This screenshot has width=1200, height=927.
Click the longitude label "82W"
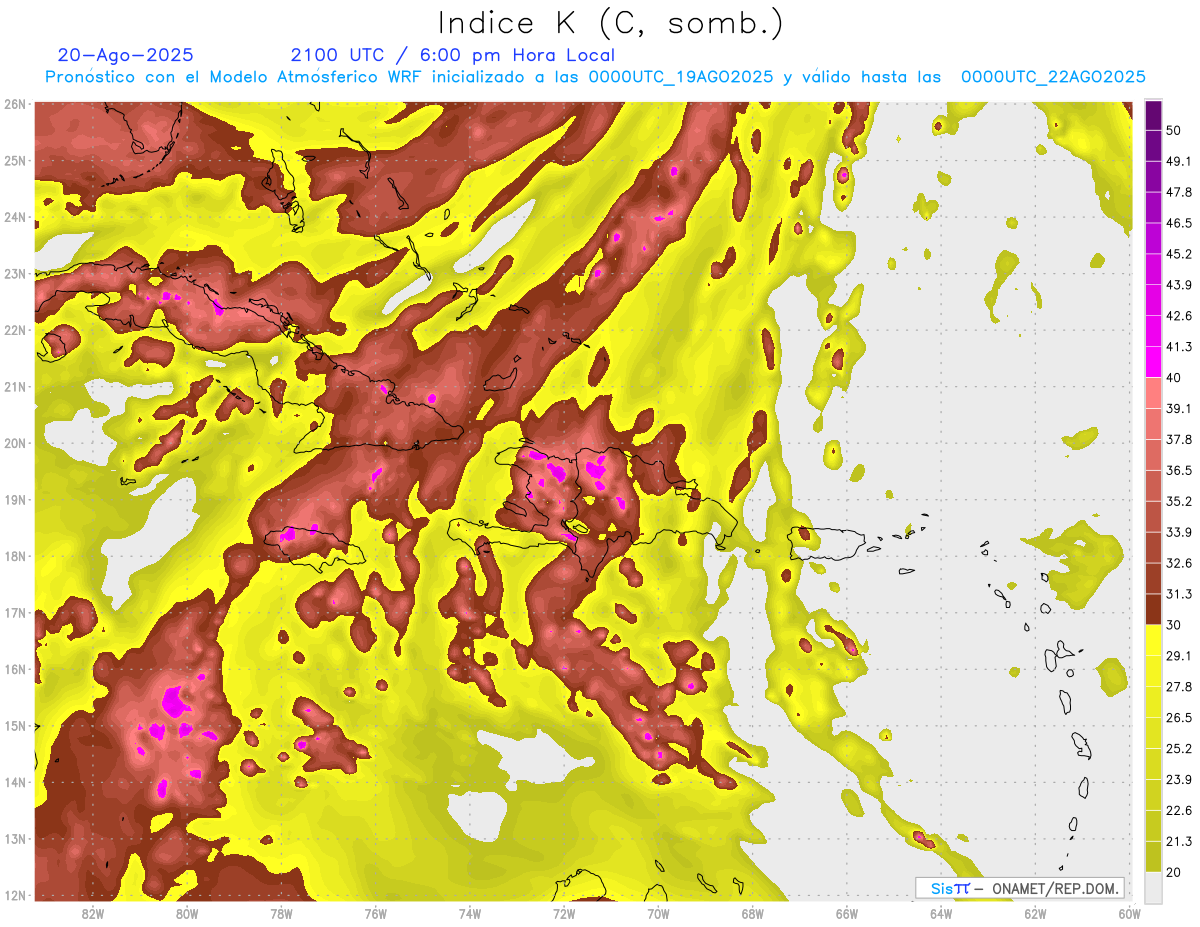point(92,913)
